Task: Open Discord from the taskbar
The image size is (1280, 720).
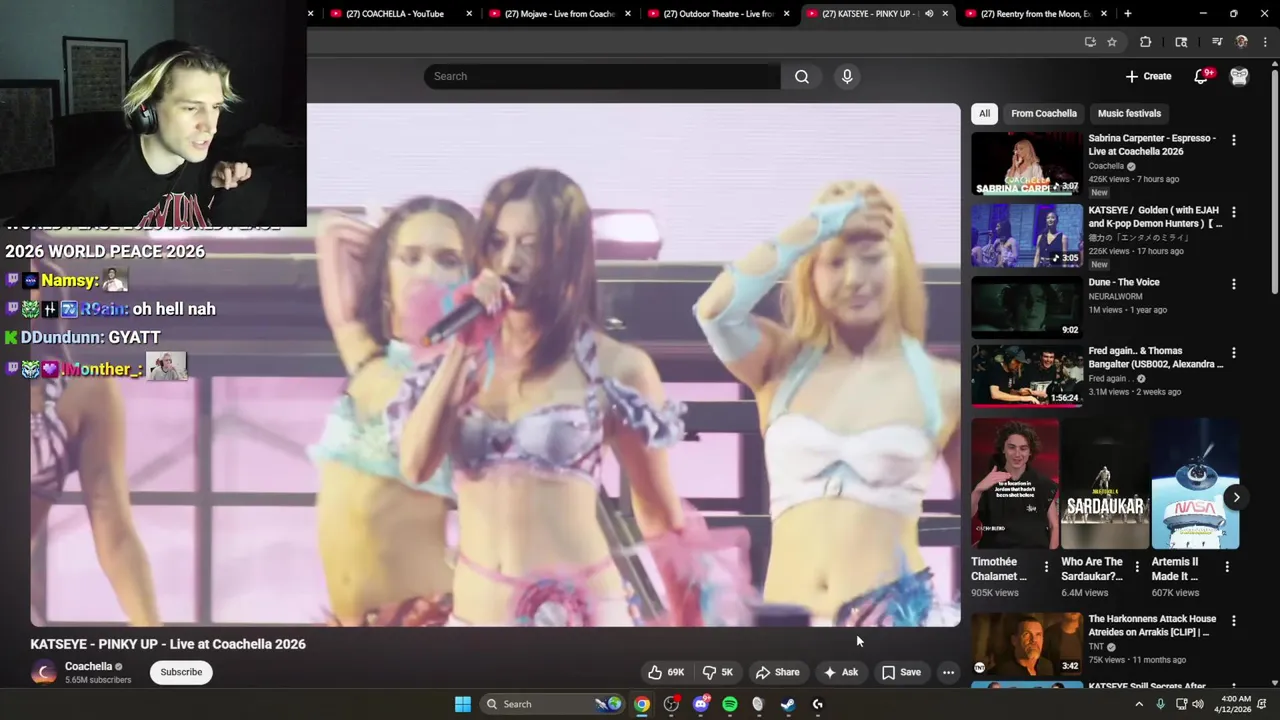Action: pyautogui.click(x=700, y=704)
